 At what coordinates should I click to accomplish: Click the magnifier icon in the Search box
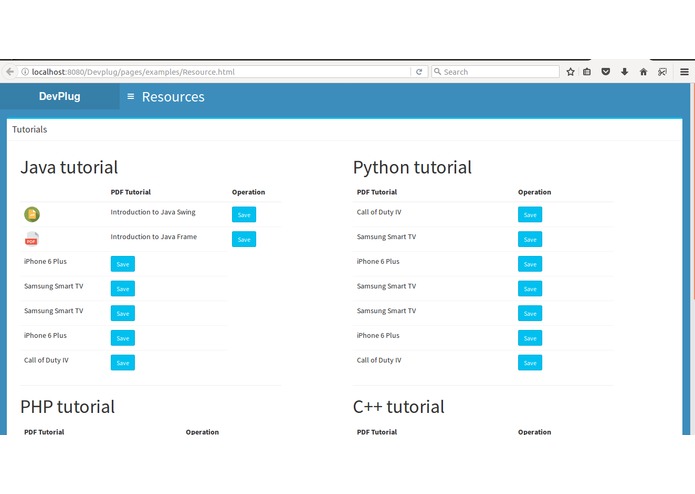pyautogui.click(x=437, y=71)
